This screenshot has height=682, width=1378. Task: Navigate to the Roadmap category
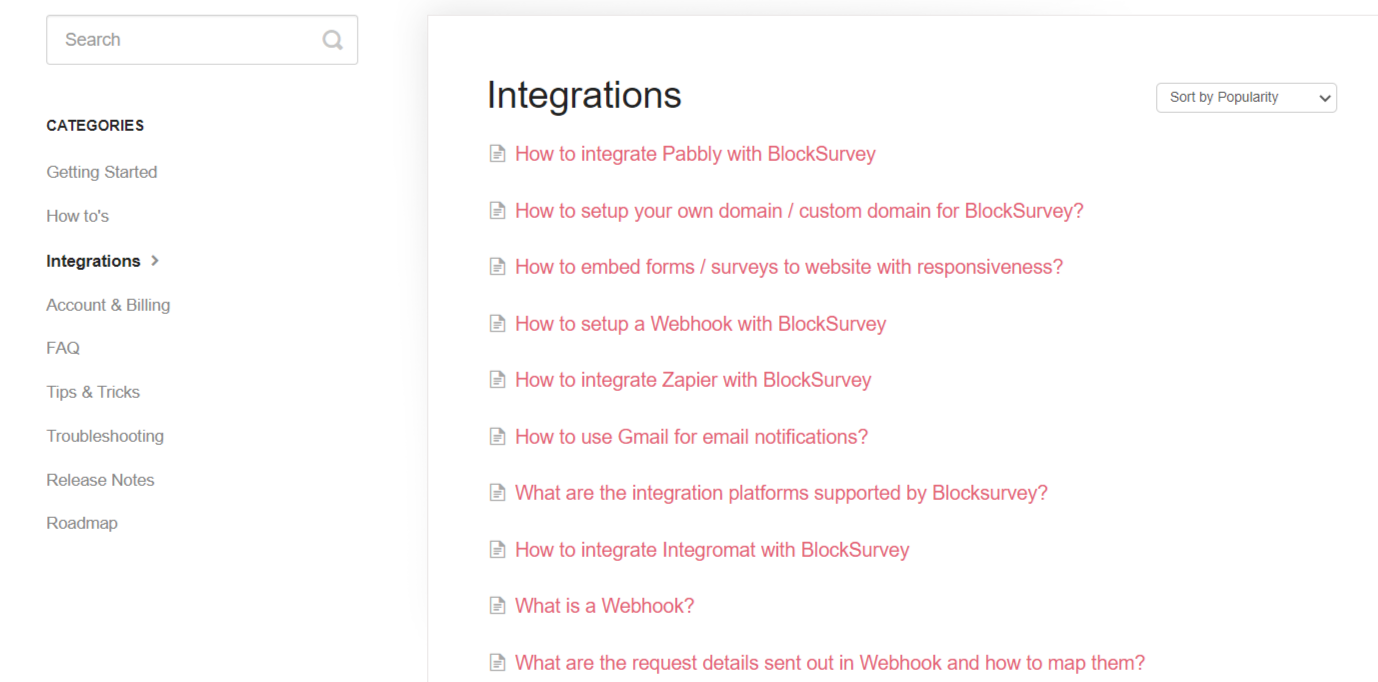tap(82, 523)
